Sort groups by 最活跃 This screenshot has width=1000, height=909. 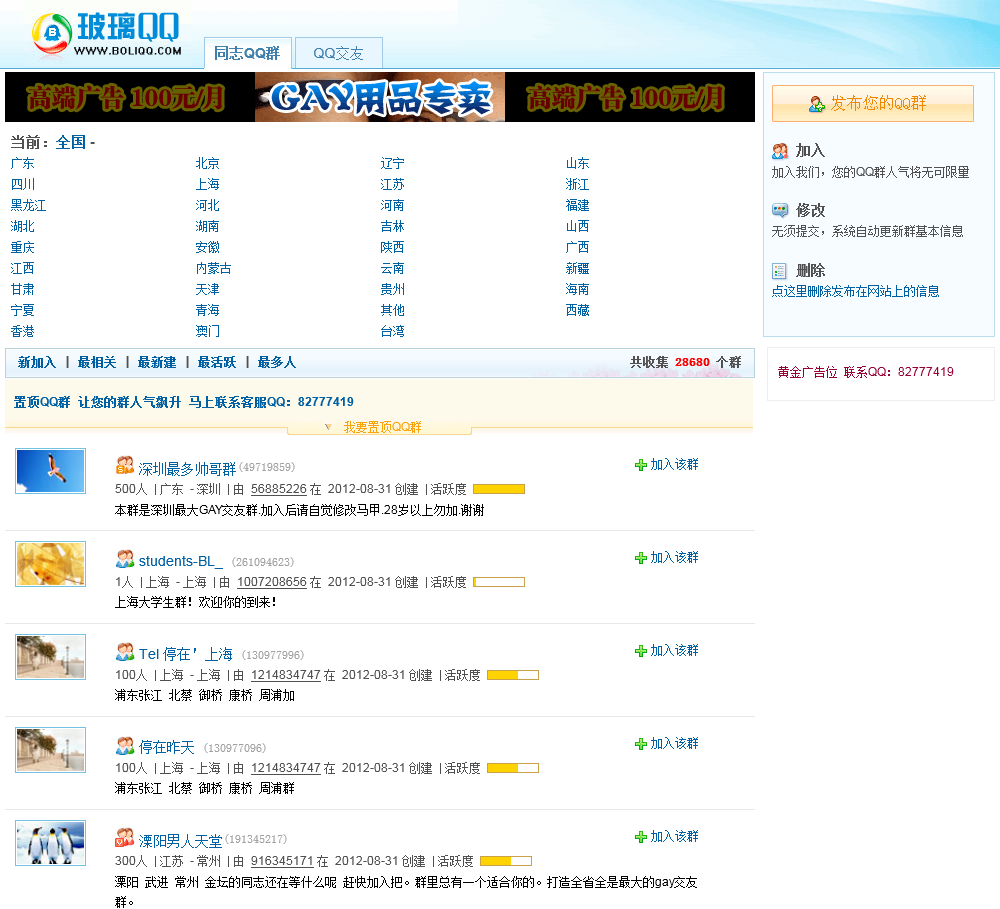click(217, 362)
